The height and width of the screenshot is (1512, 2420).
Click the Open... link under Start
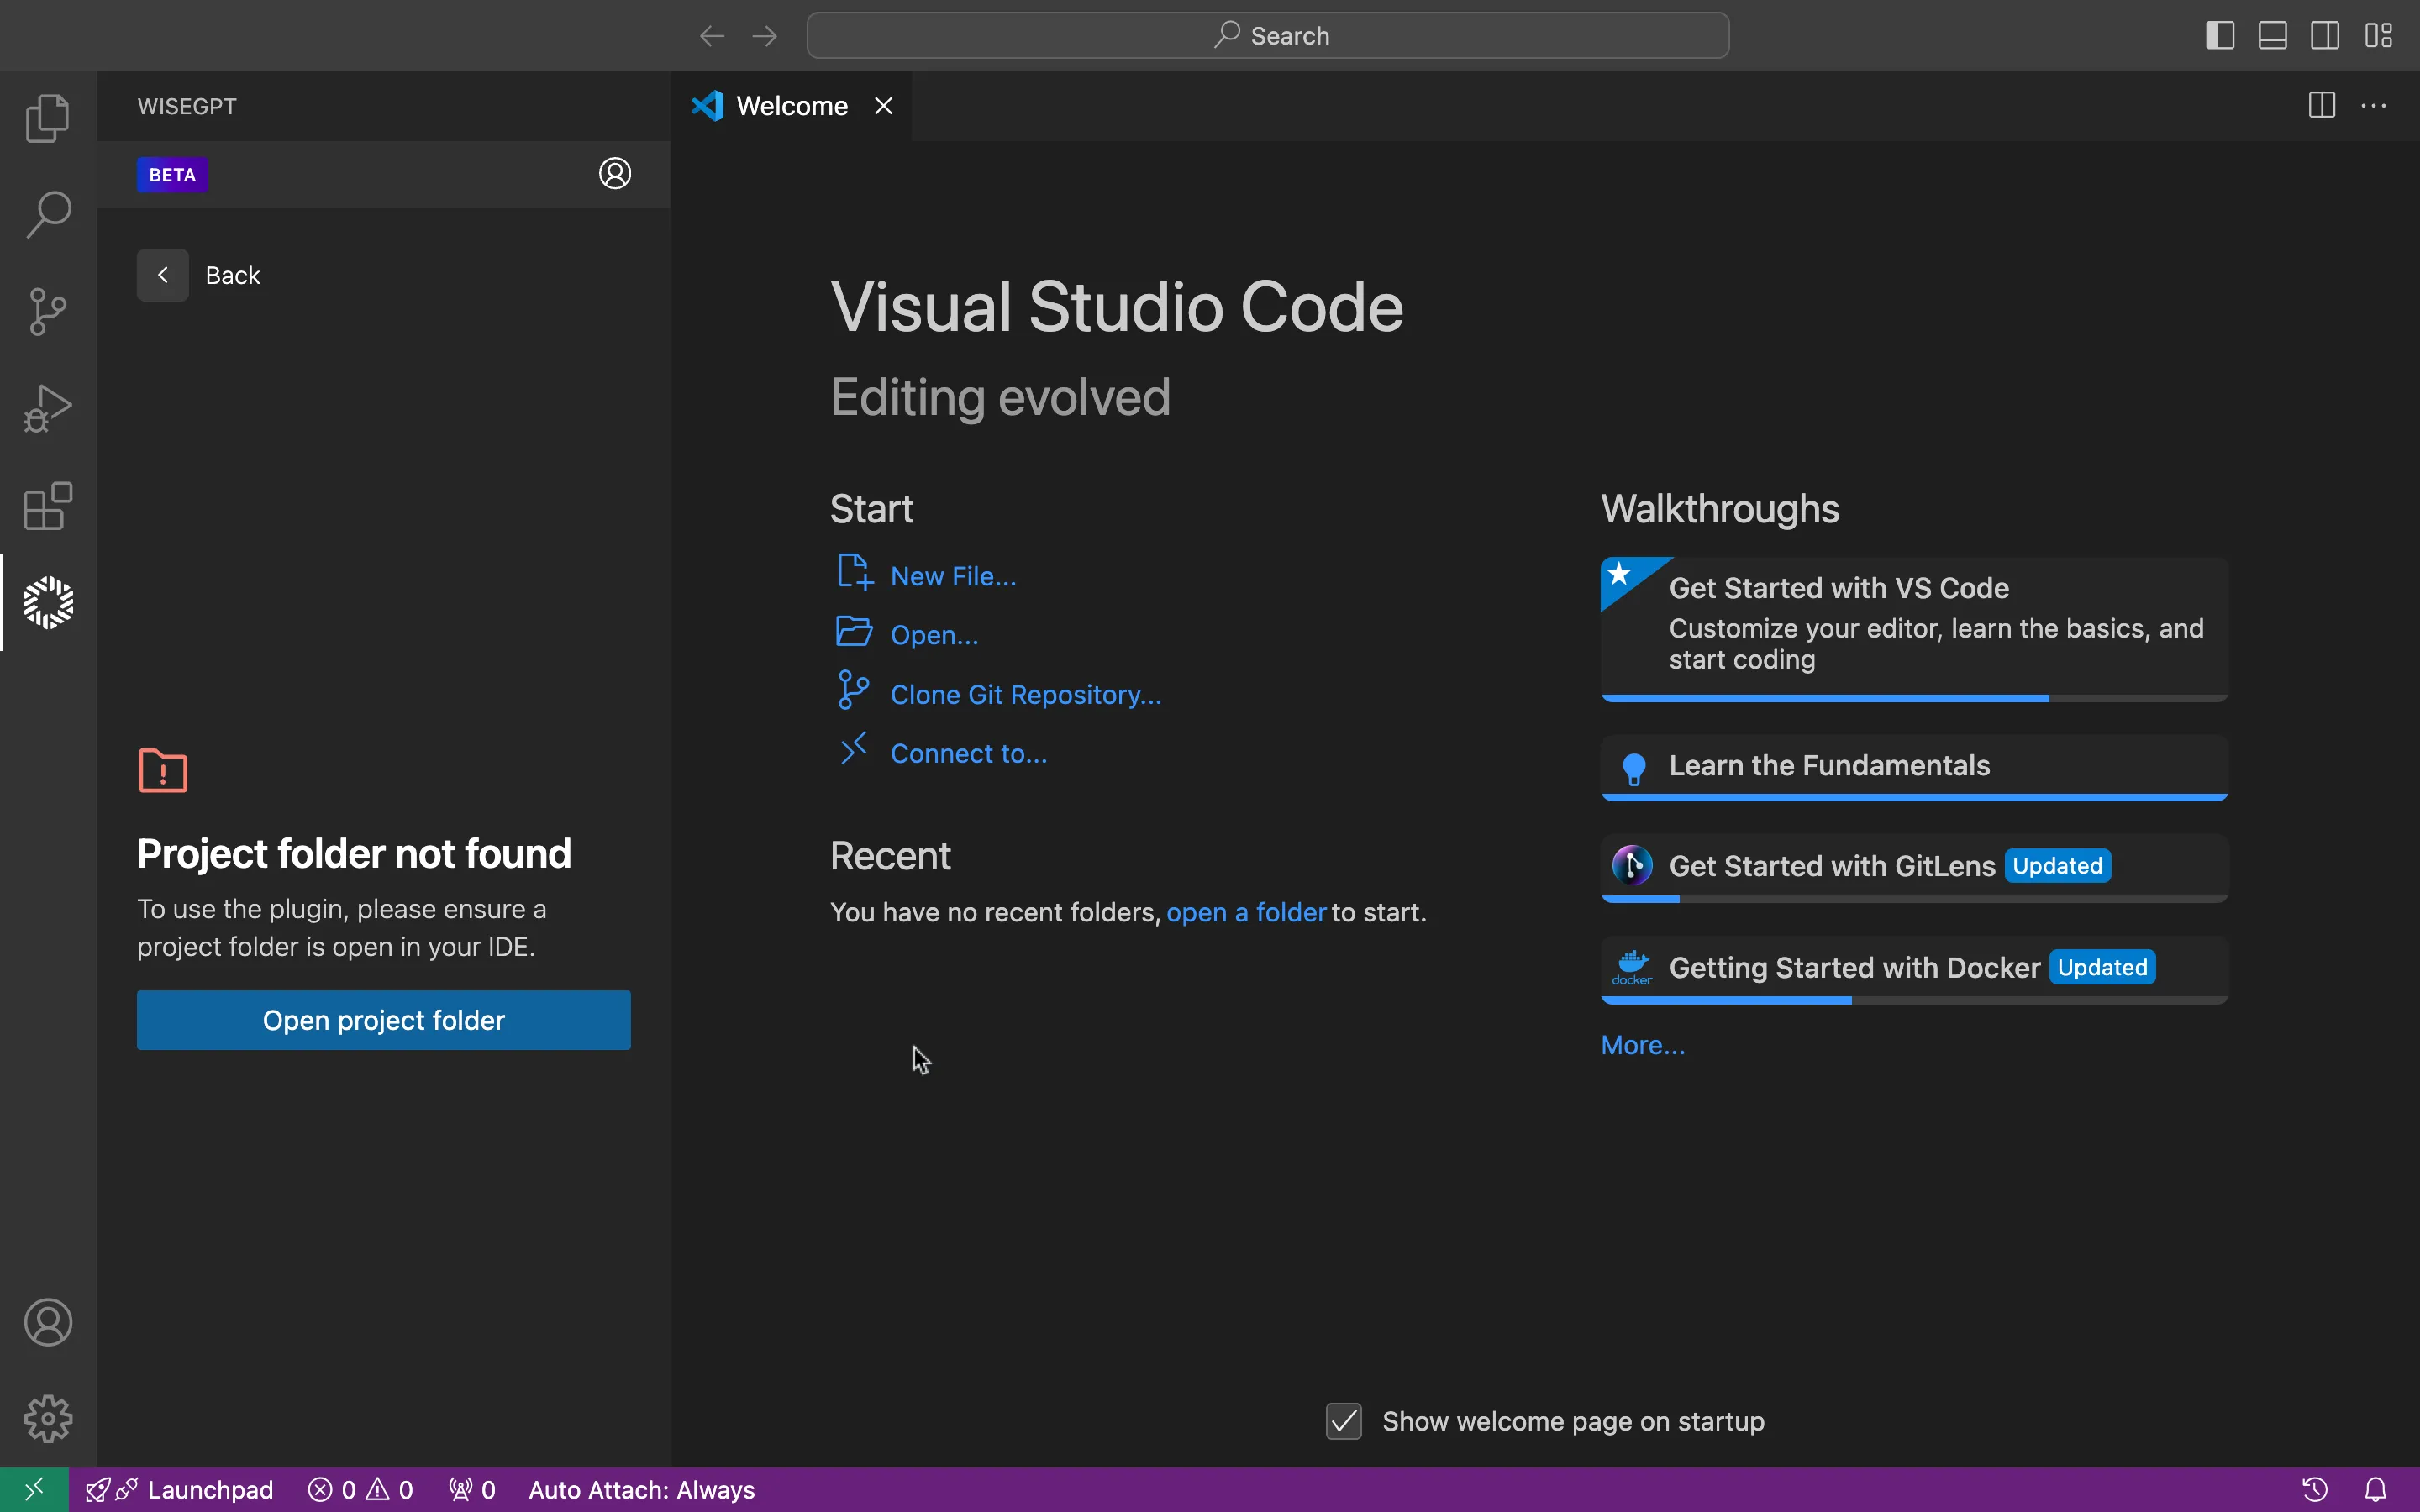934,636
